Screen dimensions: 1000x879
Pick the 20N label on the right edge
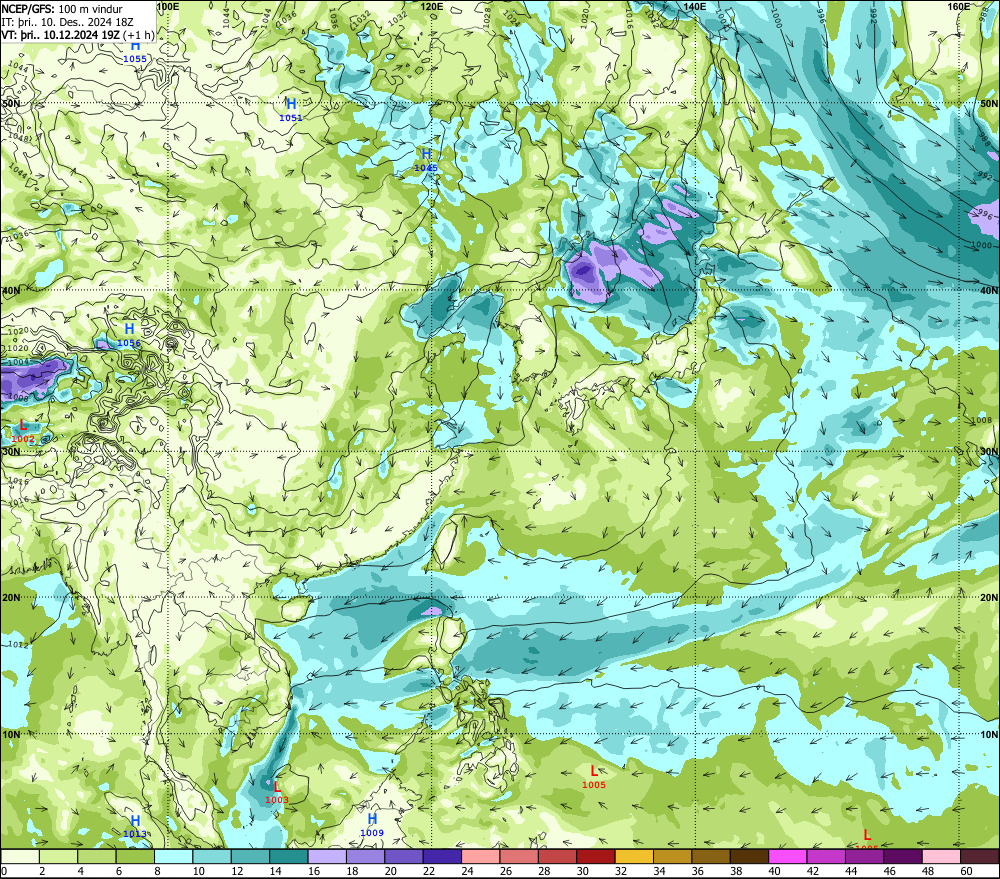tap(989, 597)
